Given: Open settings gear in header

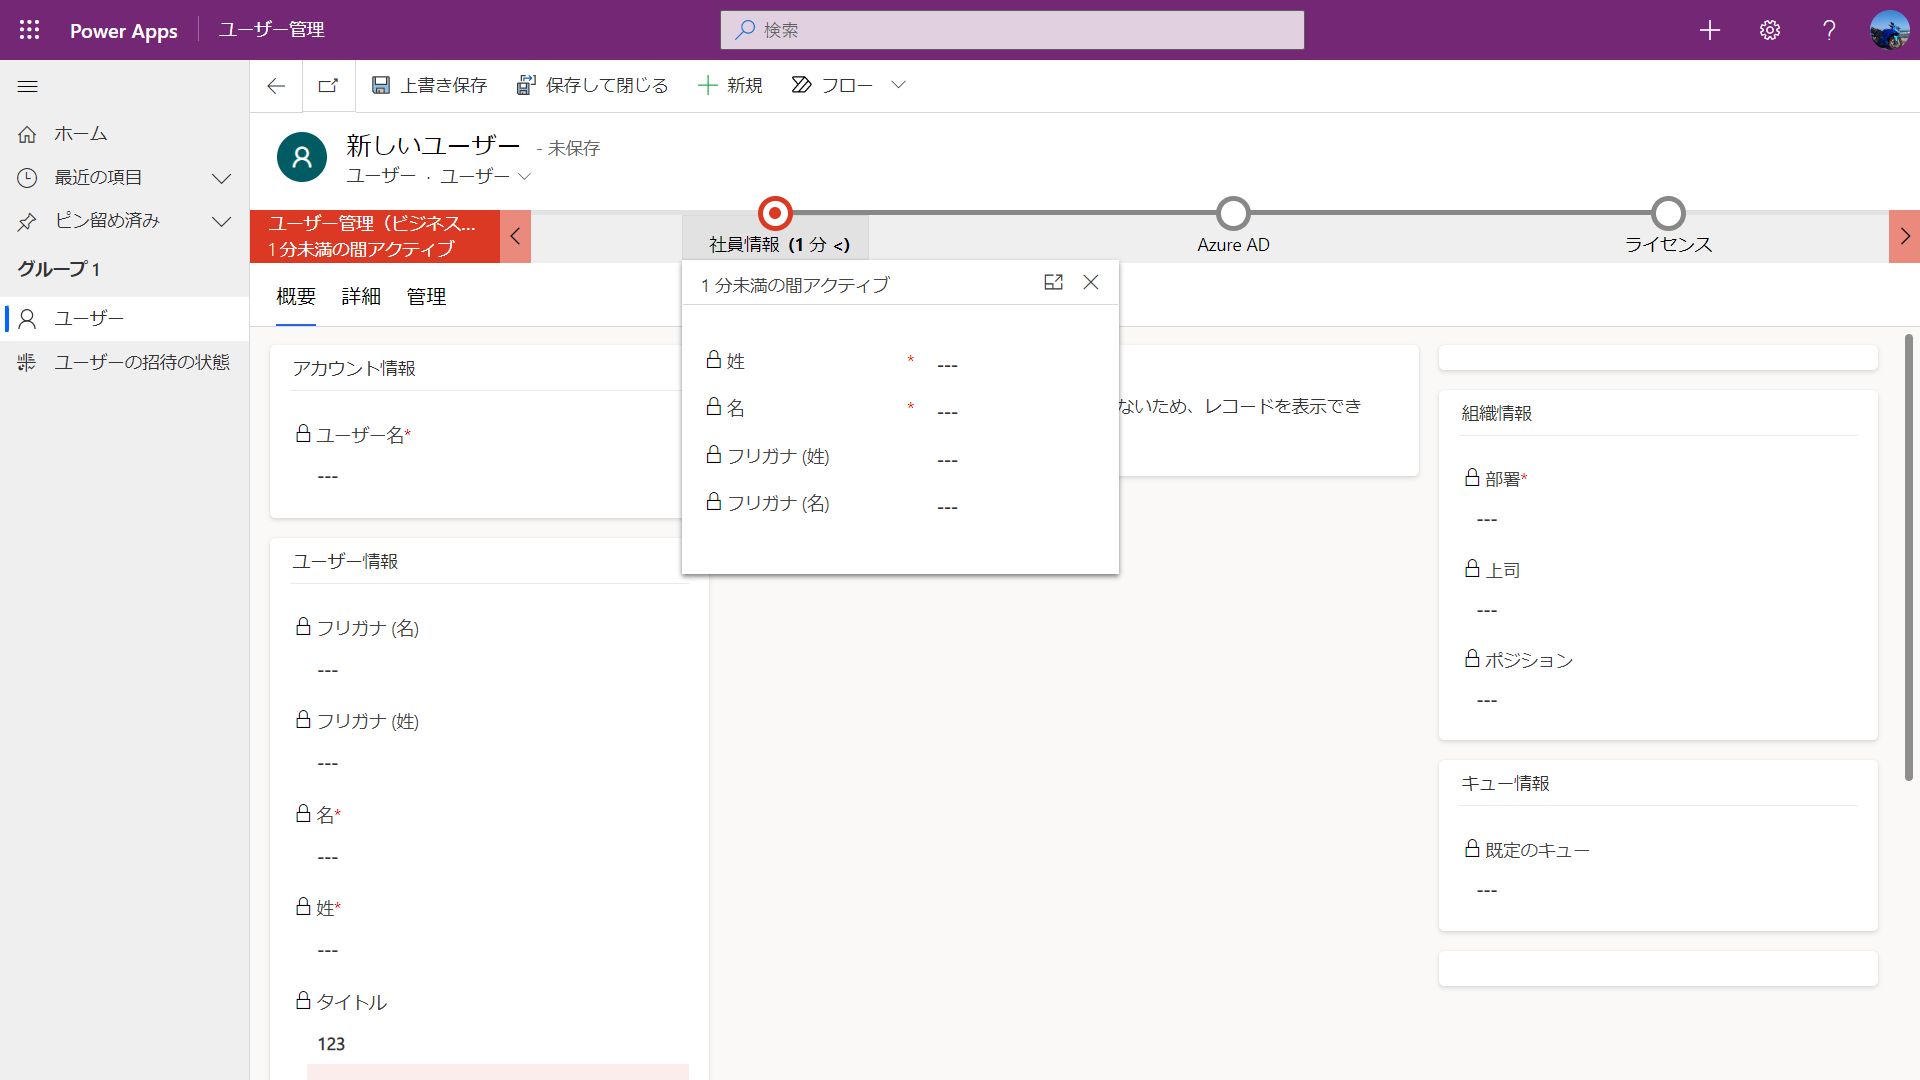Looking at the screenshot, I should coord(1770,30).
